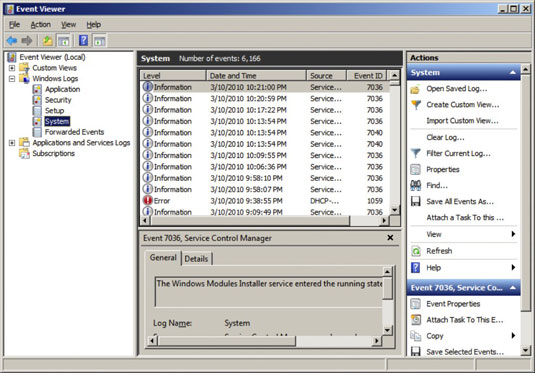Open the Copy submenu arrow in Actions

513,335
